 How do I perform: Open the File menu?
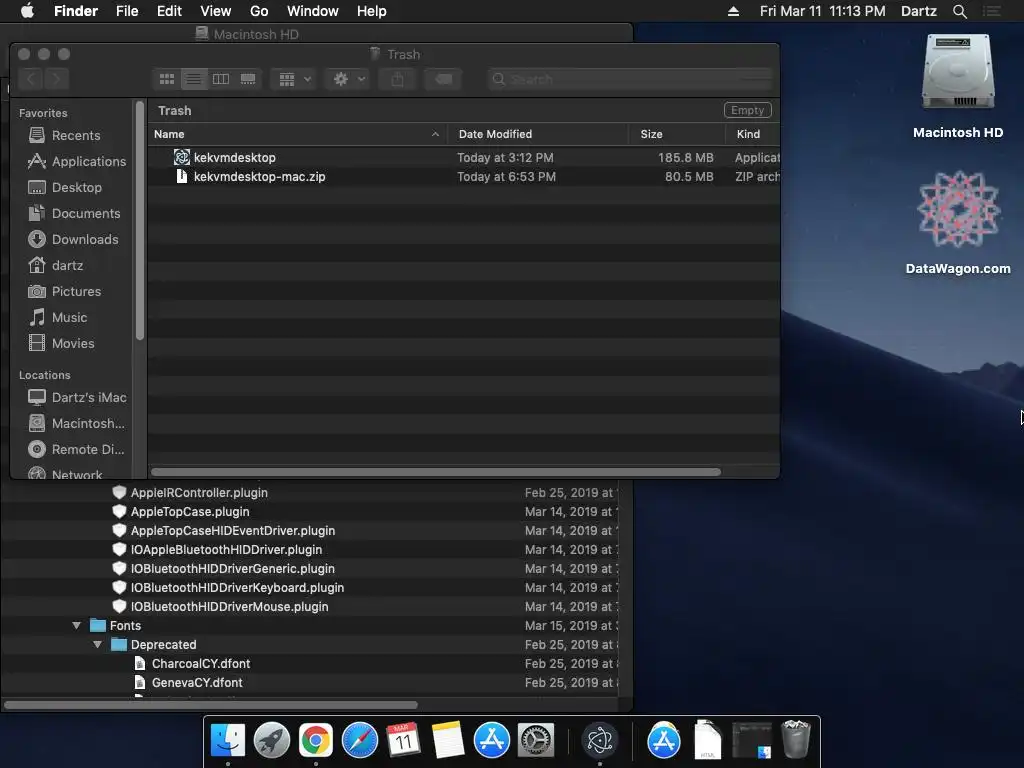pos(127,11)
